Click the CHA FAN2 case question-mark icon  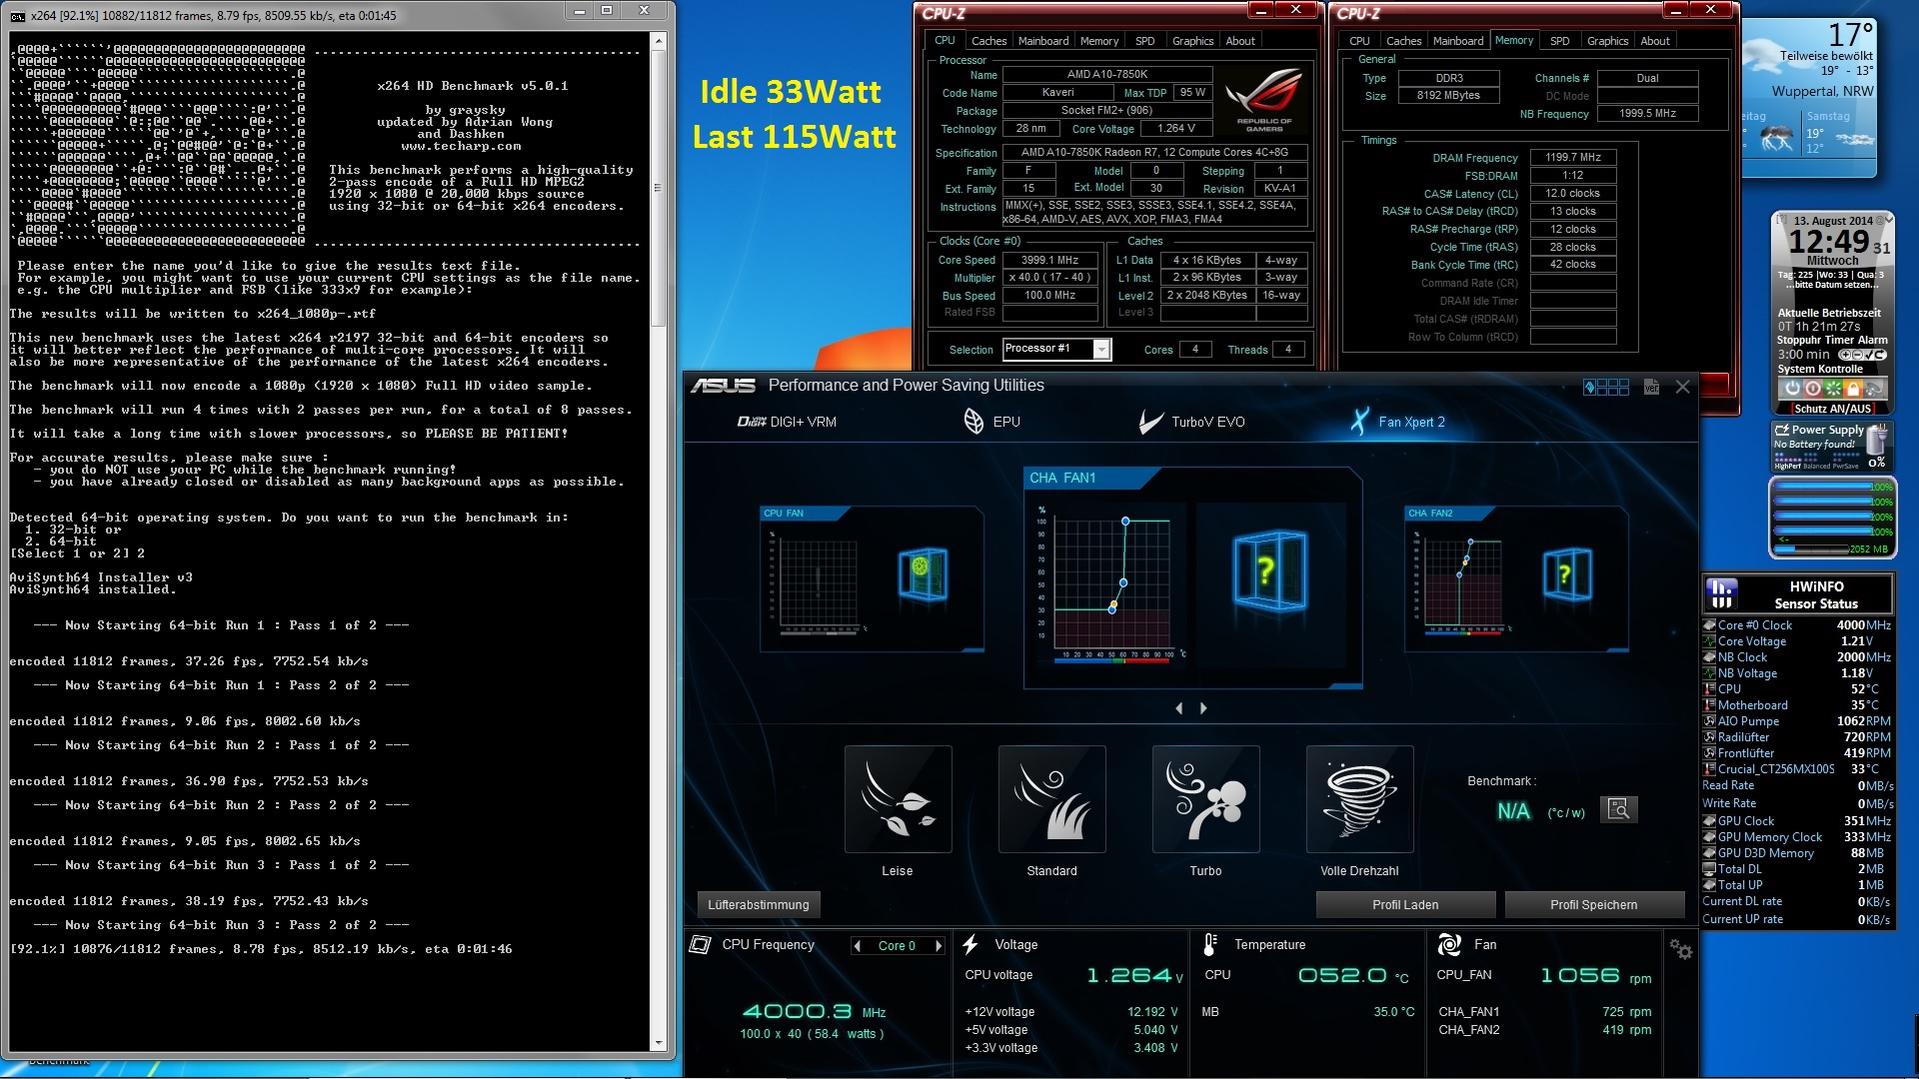1567,575
